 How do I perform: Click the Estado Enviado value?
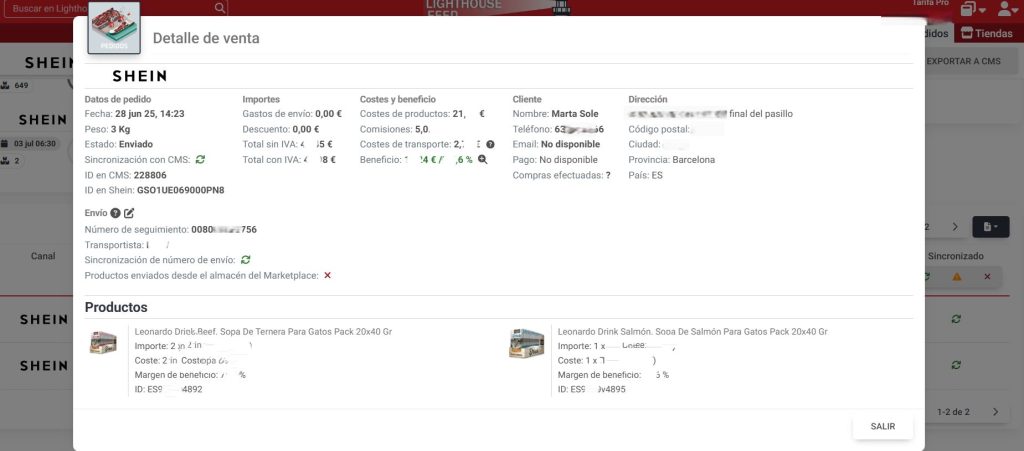[x=136, y=144]
